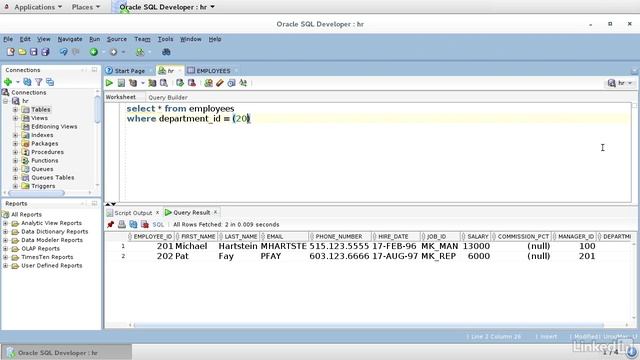The height and width of the screenshot is (360, 640).
Task: Sort by the LAST_NAME column header
Action: [239, 236]
